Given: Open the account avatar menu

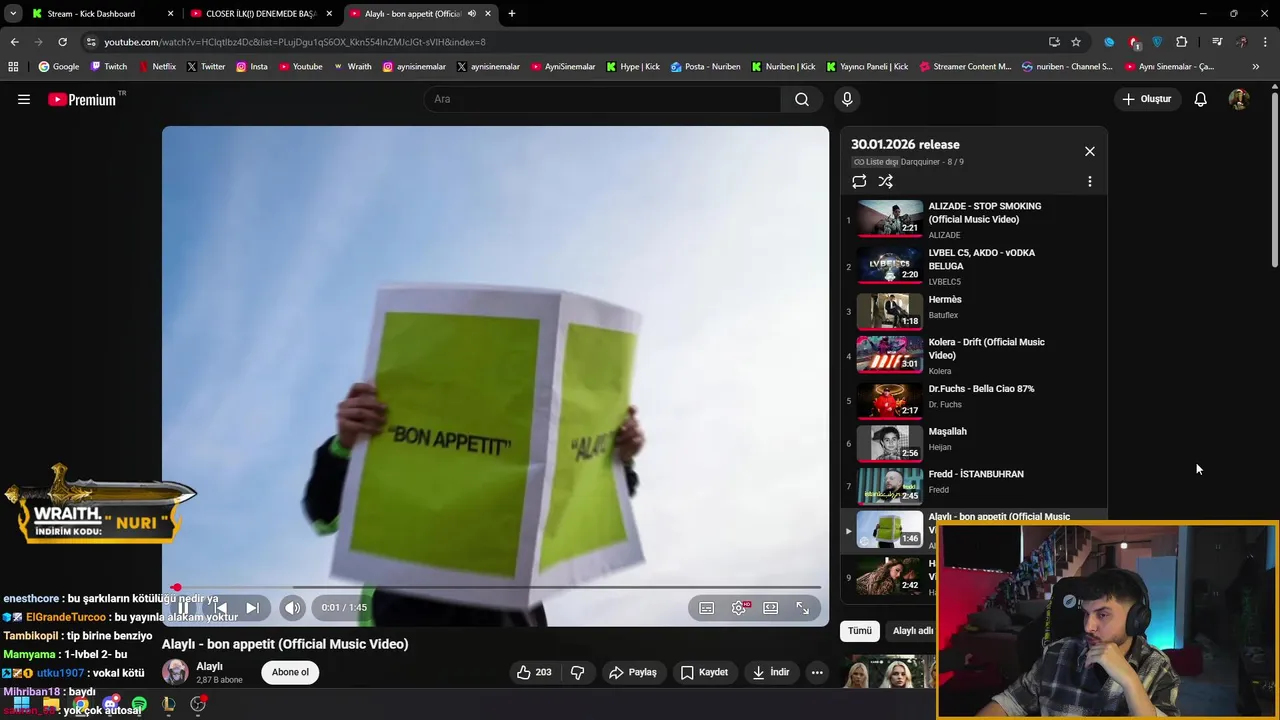Looking at the screenshot, I should pyautogui.click(x=1239, y=99).
